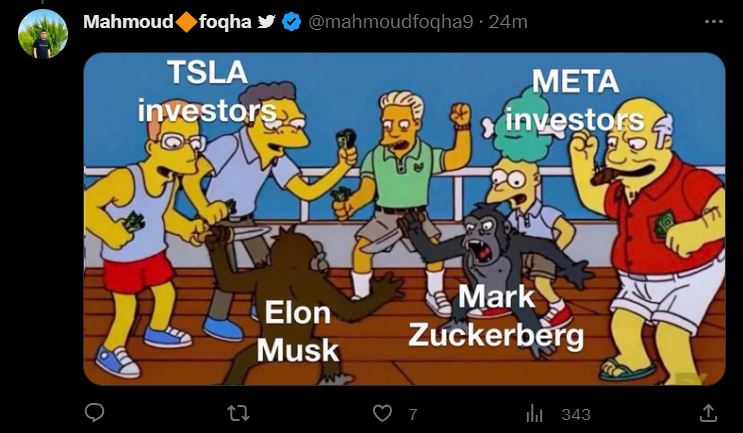Click the Elon Musk monkey label
This screenshot has height=433, width=743.
coord(298,332)
